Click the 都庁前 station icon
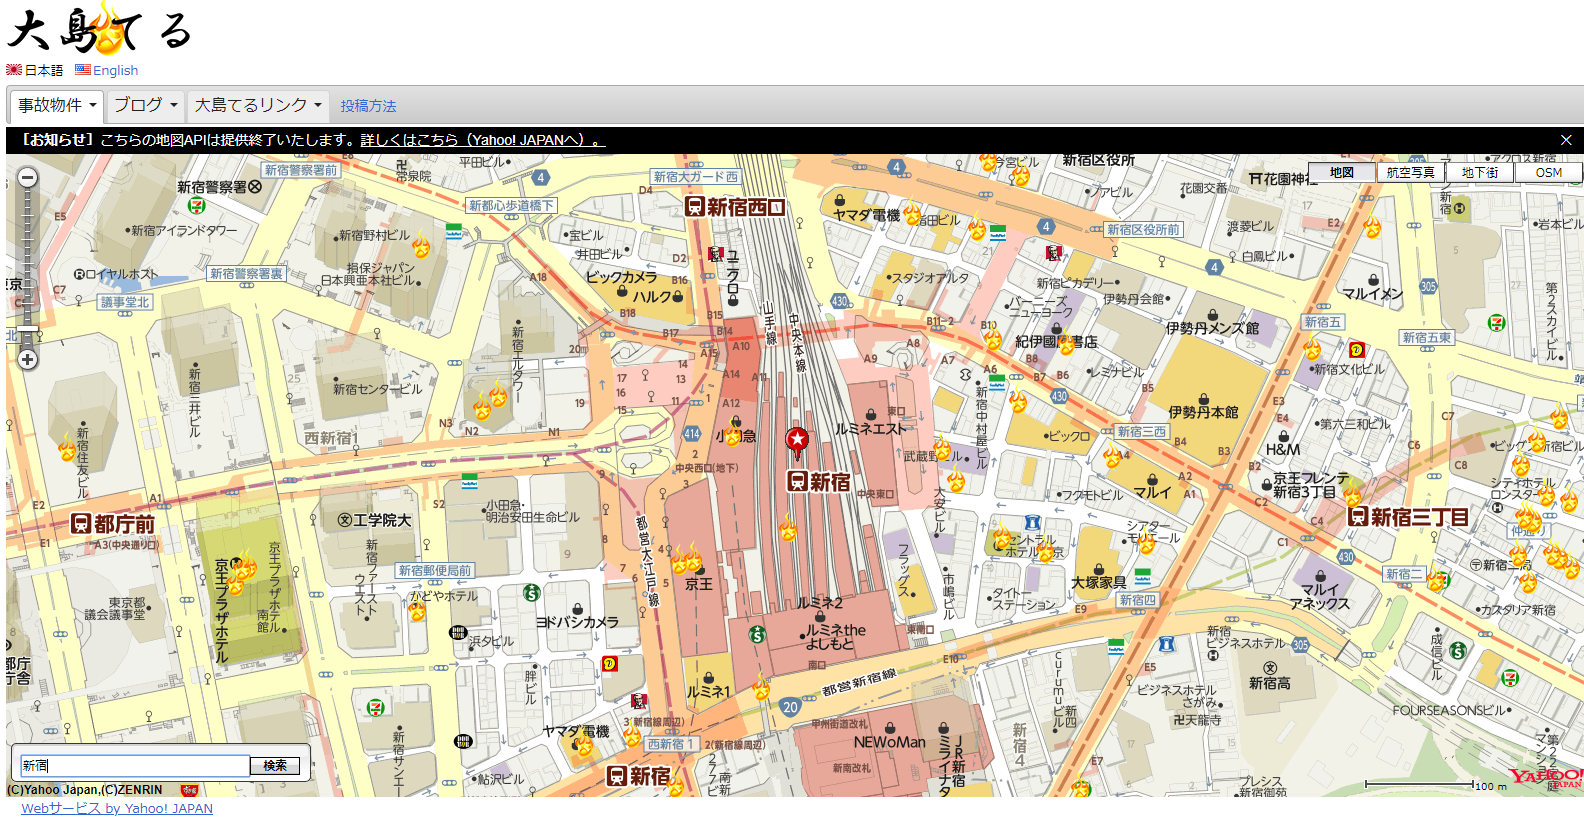 [81, 524]
